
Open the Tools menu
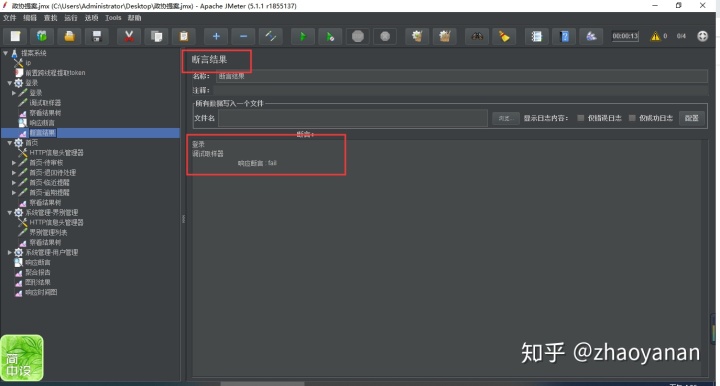click(113, 18)
